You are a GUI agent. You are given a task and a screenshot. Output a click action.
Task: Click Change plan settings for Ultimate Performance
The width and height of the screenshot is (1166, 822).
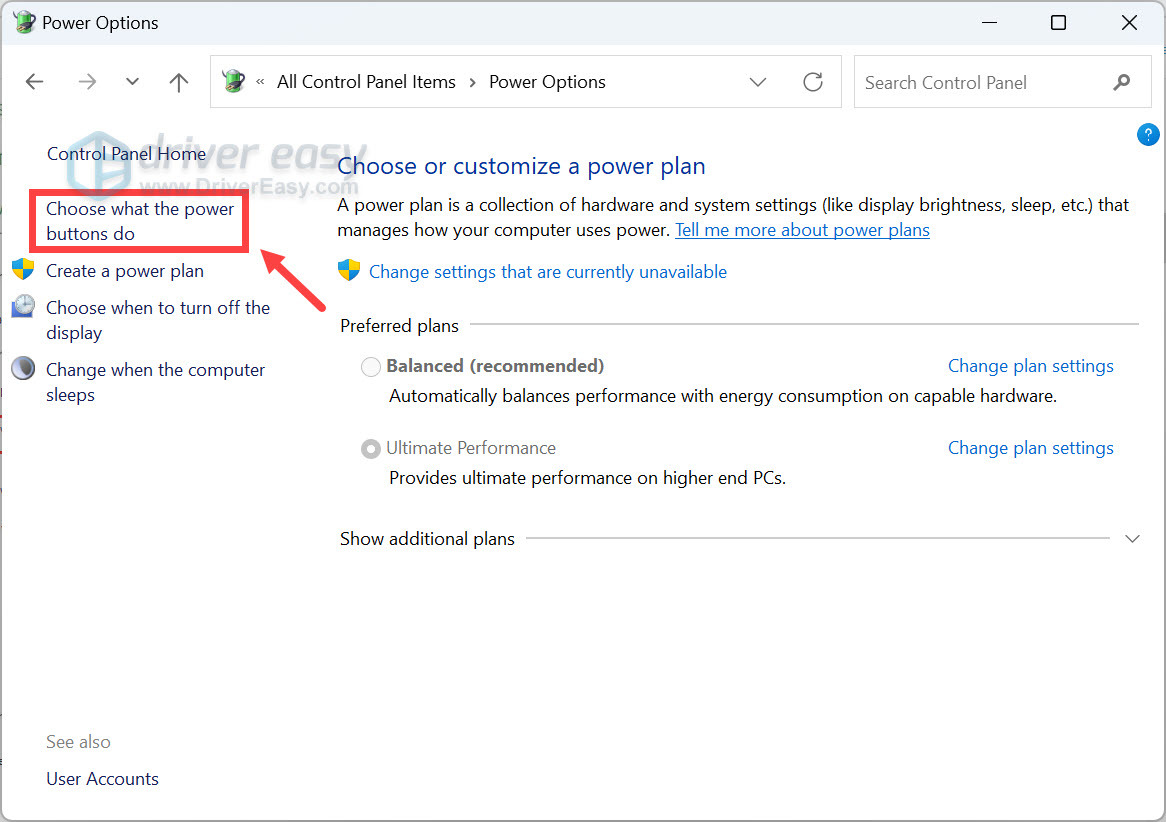[1031, 447]
